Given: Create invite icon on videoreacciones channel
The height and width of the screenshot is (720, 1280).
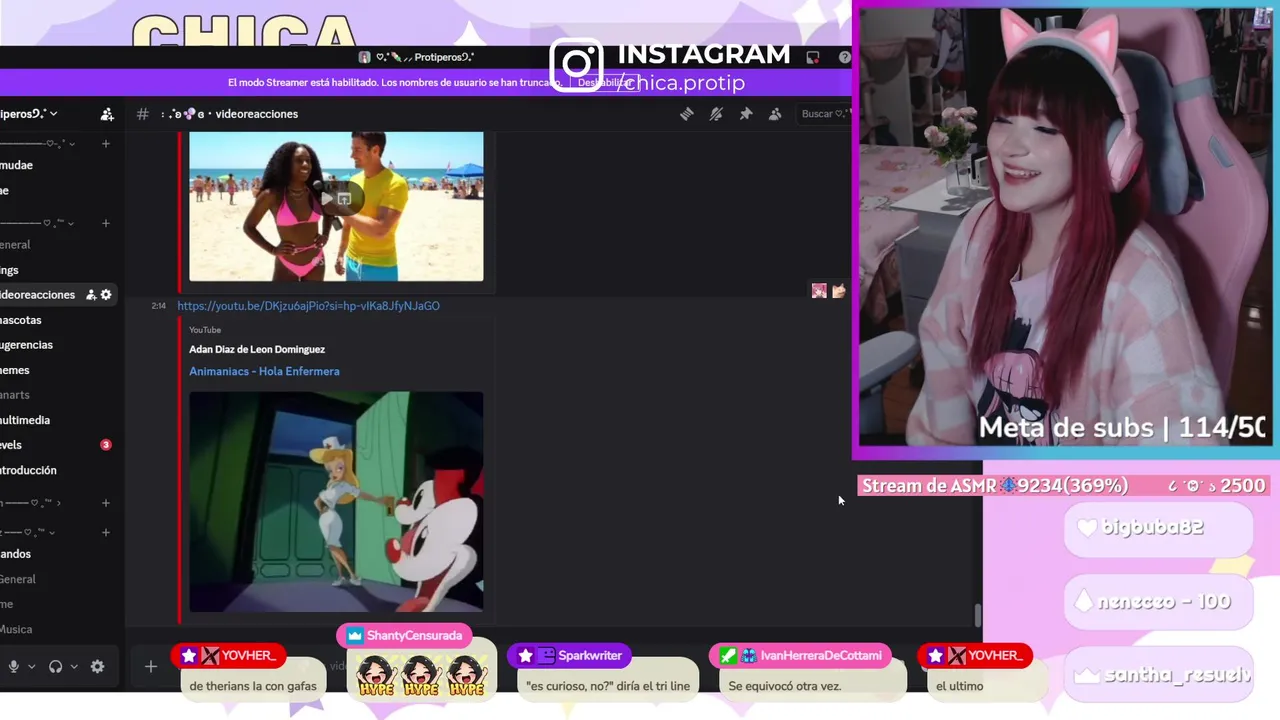Looking at the screenshot, I should [x=91, y=295].
